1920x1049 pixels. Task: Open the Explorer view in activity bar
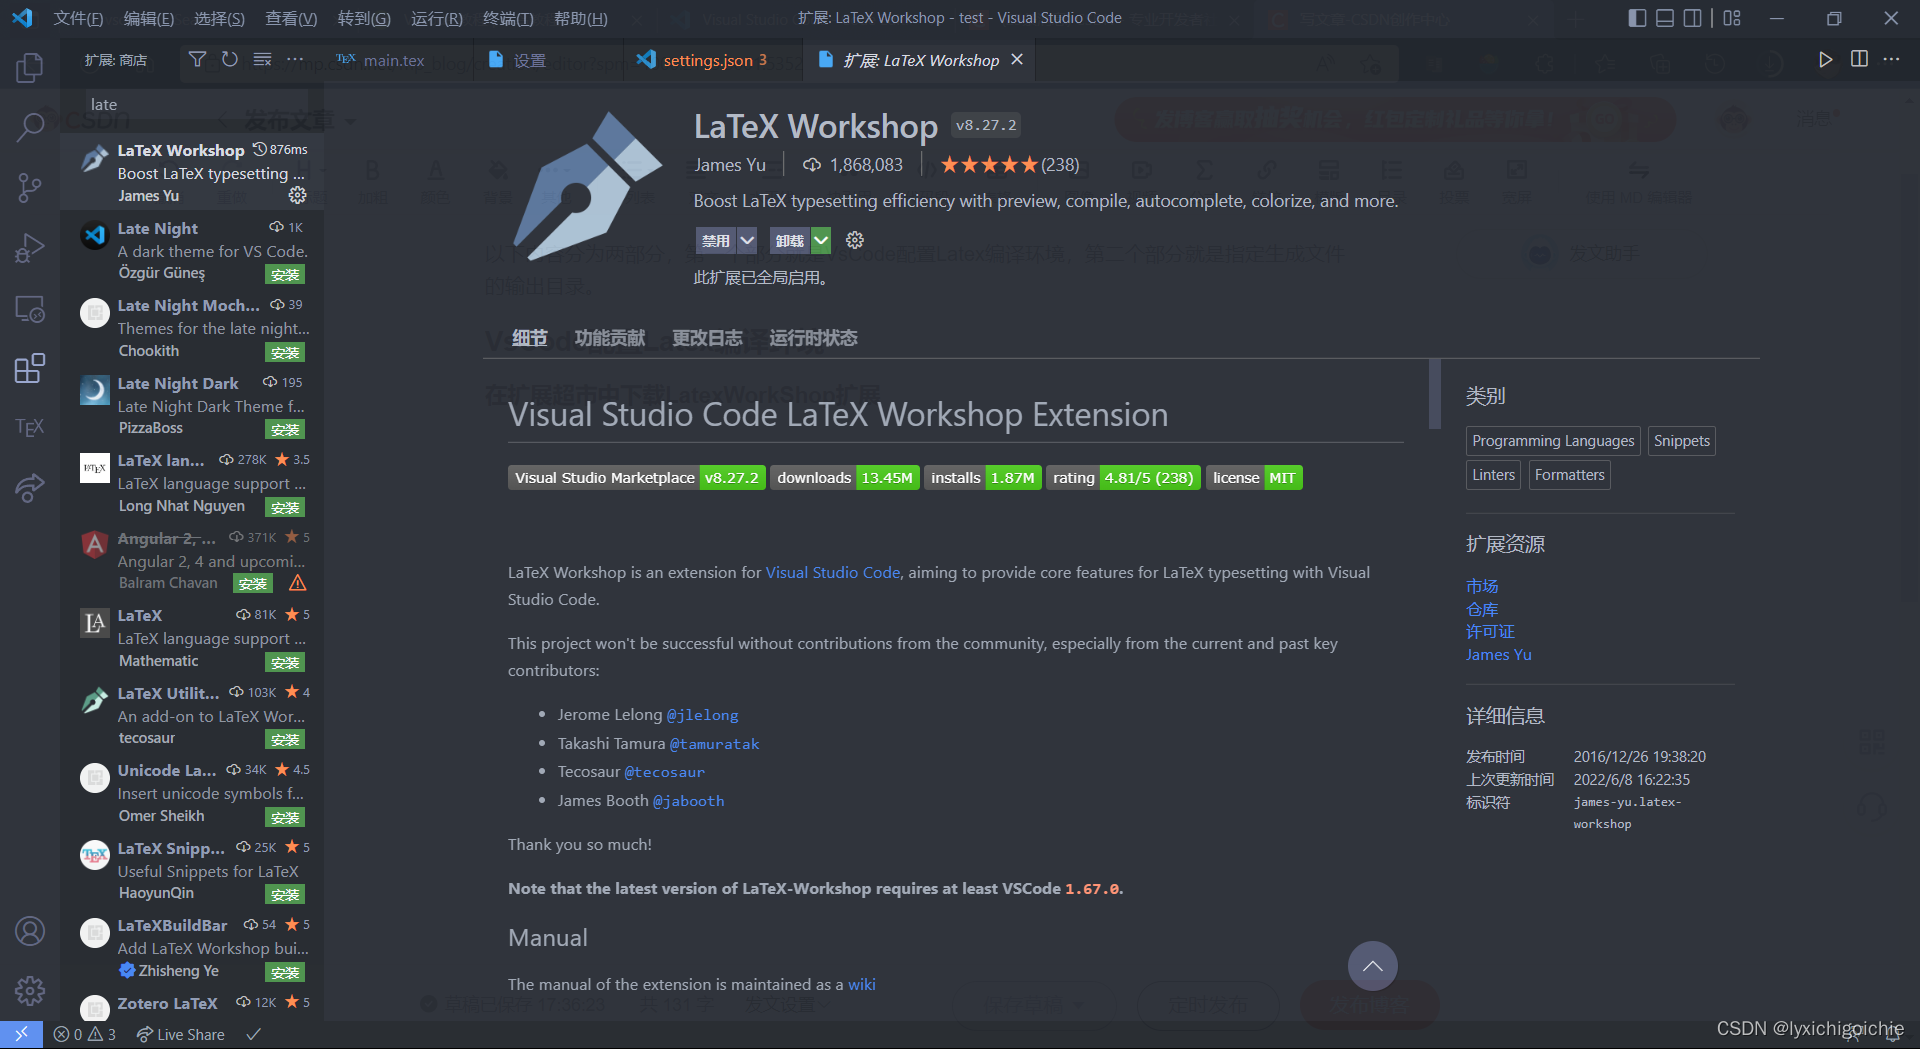[x=30, y=68]
